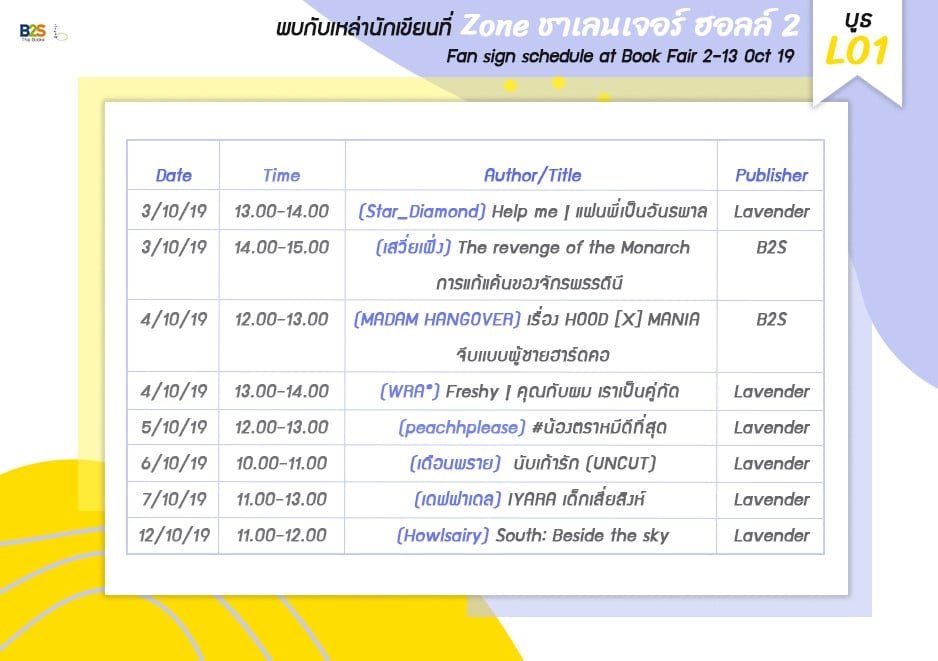Click the heading "Zone ชาเลนเจอร์ ฮอลล์ 2"
This screenshot has width=938, height=661.
[x=630, y=25]
